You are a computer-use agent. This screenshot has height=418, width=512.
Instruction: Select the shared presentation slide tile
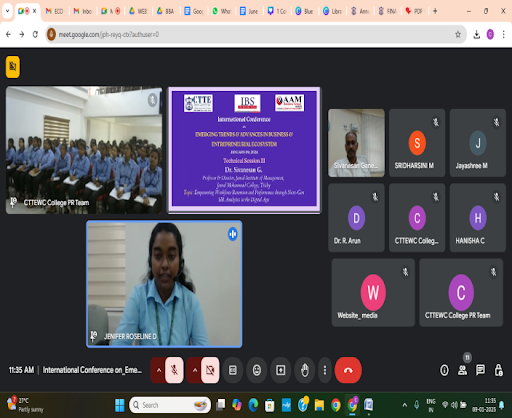[244, 150]
